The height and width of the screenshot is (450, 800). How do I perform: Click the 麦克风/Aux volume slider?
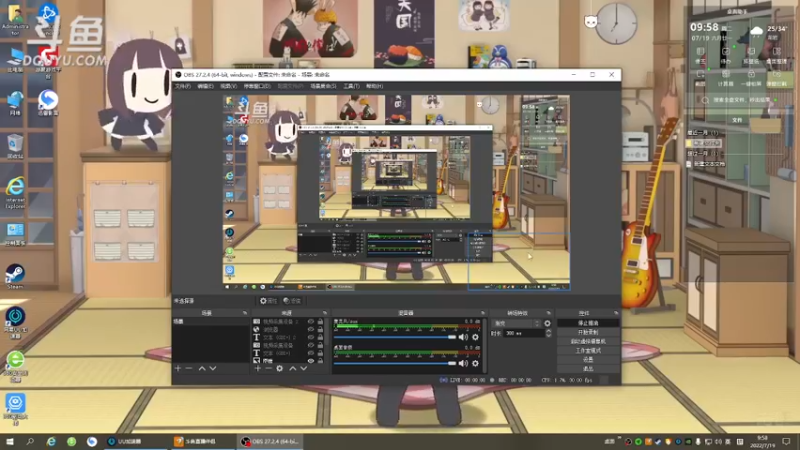pyautogui.click(x=395, y=337)
